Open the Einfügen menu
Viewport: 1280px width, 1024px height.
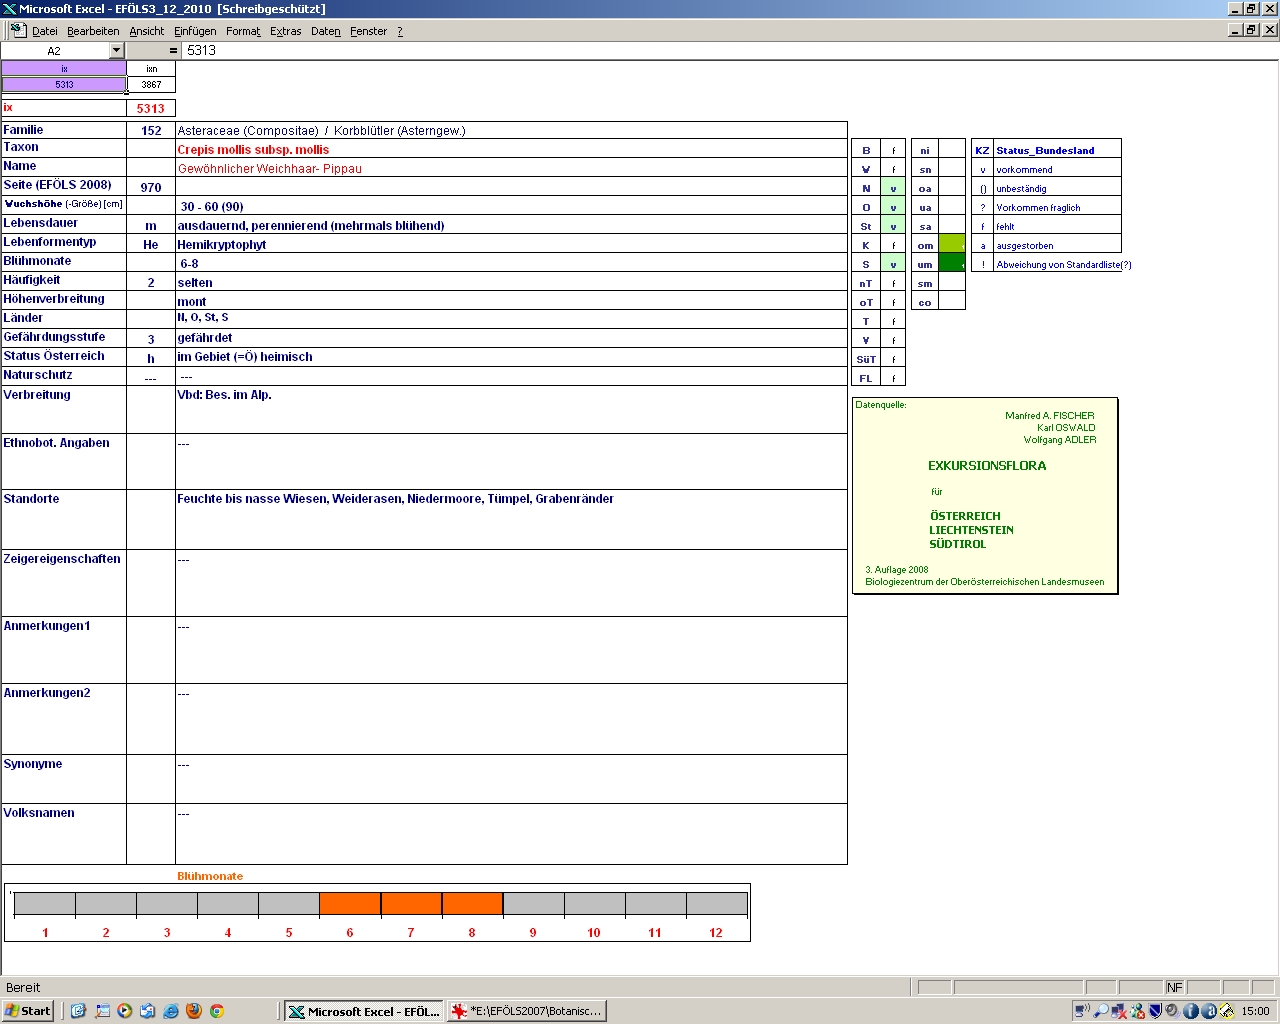coord(195,31)
